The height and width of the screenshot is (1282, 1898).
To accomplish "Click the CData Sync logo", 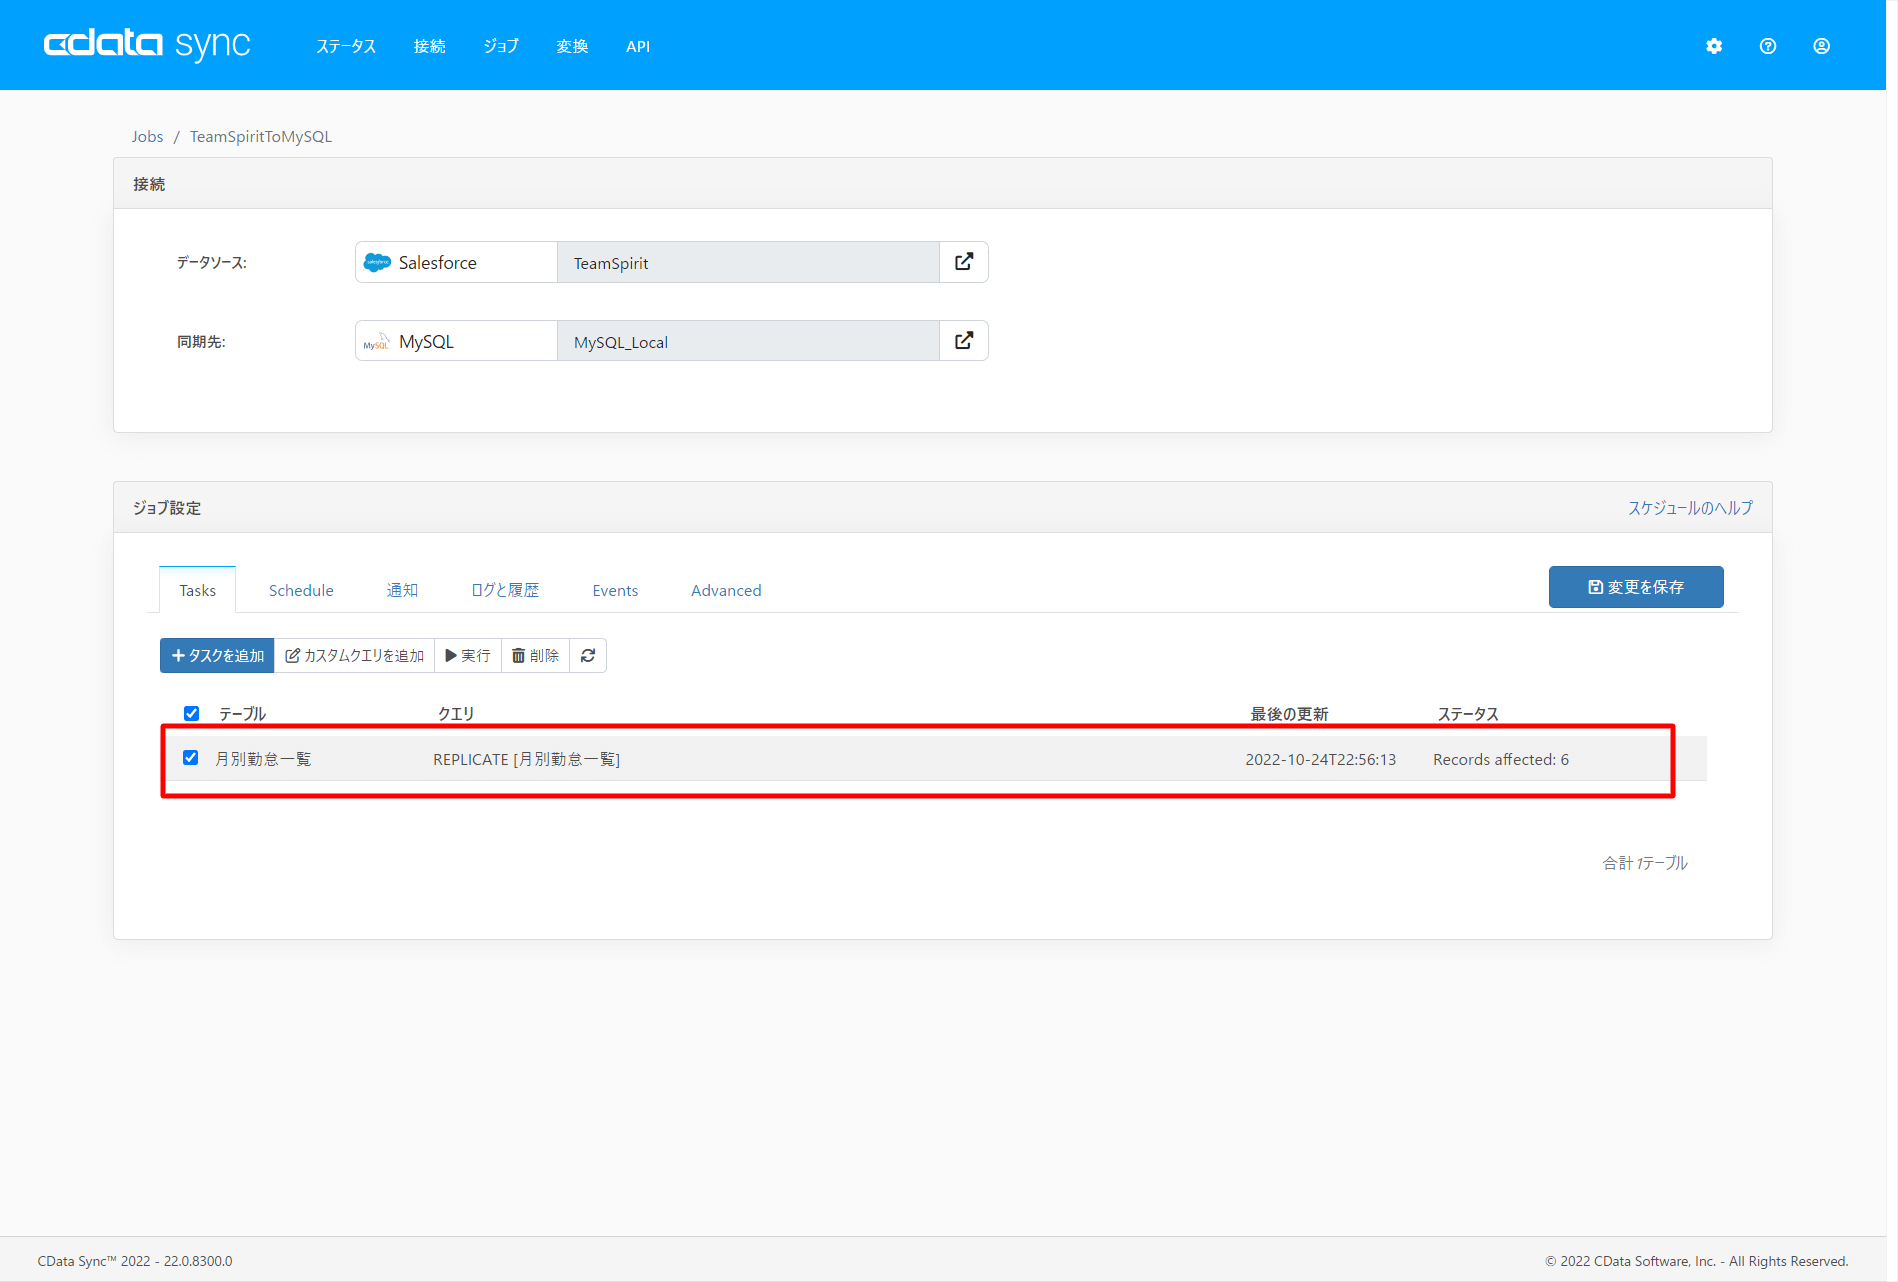I will pyautogui.click(x=147, y=45).
